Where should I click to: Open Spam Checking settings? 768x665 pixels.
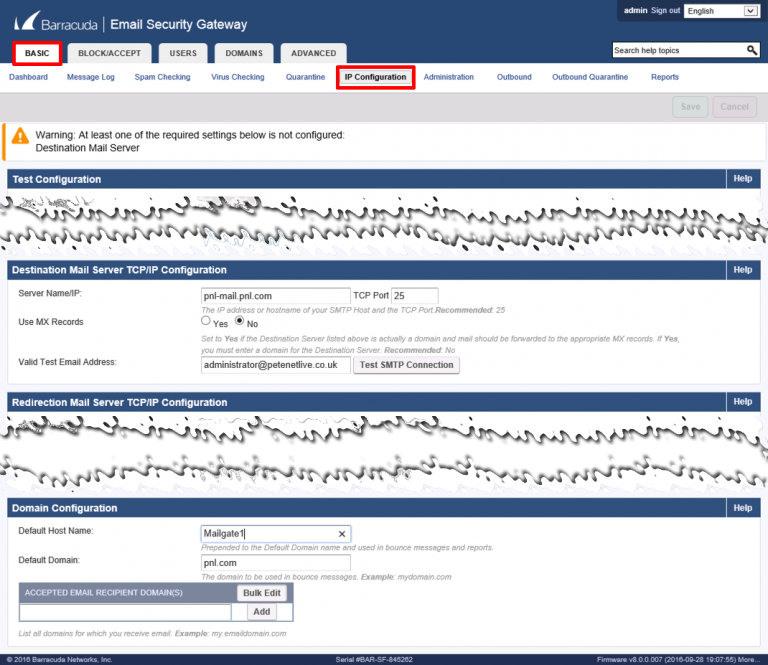(x=162, y=77)
